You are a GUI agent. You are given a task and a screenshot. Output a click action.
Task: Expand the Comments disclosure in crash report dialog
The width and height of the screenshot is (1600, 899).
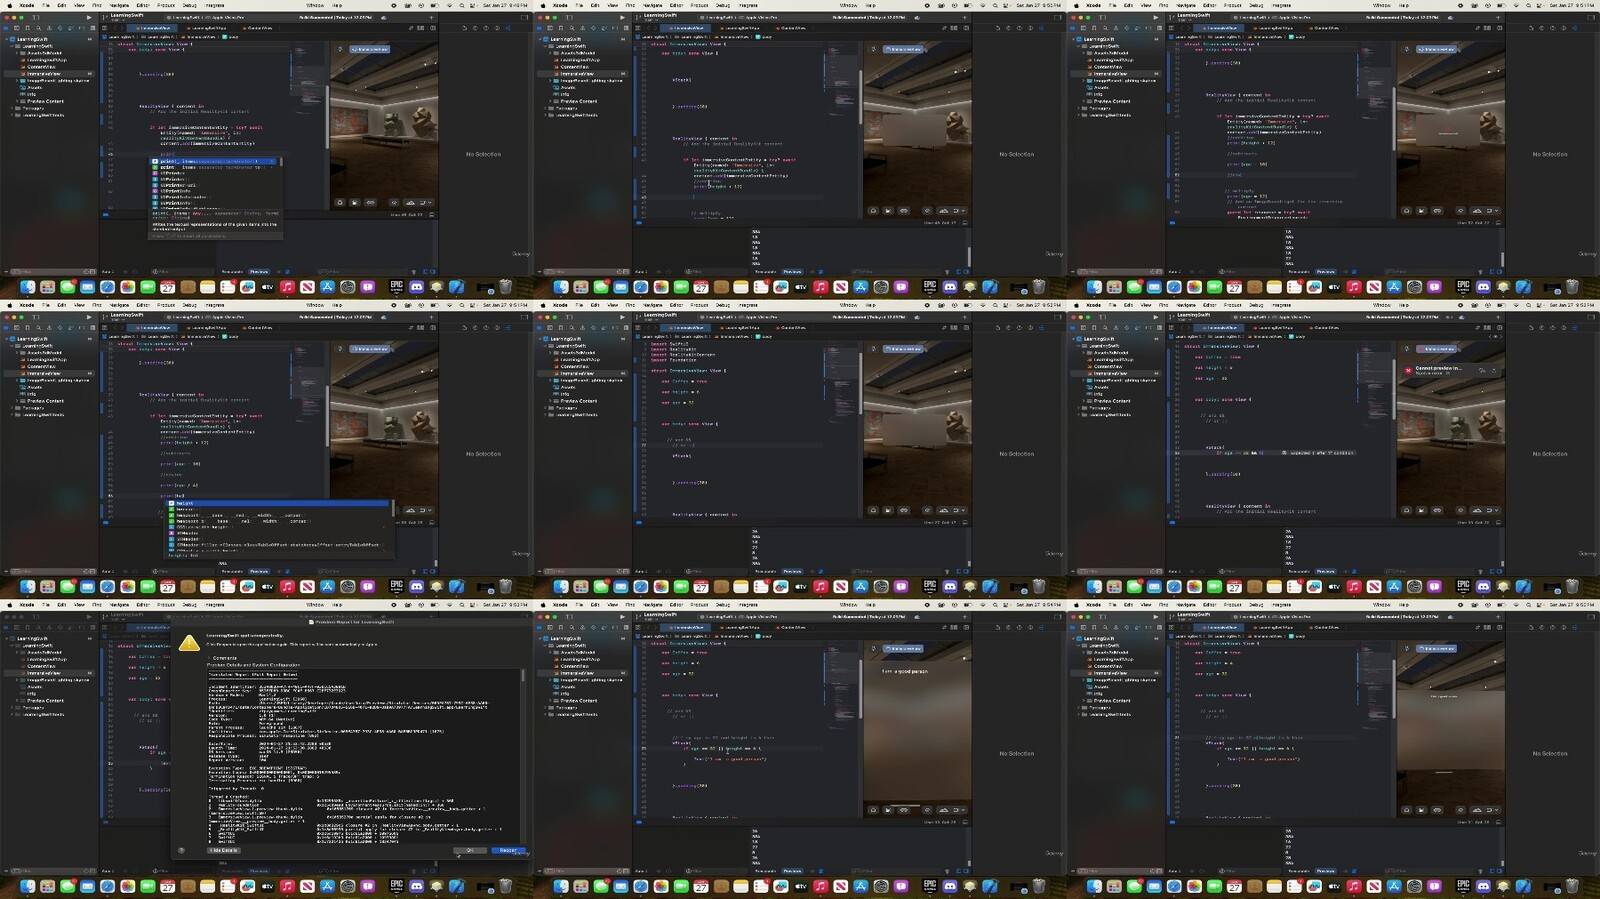209,658
